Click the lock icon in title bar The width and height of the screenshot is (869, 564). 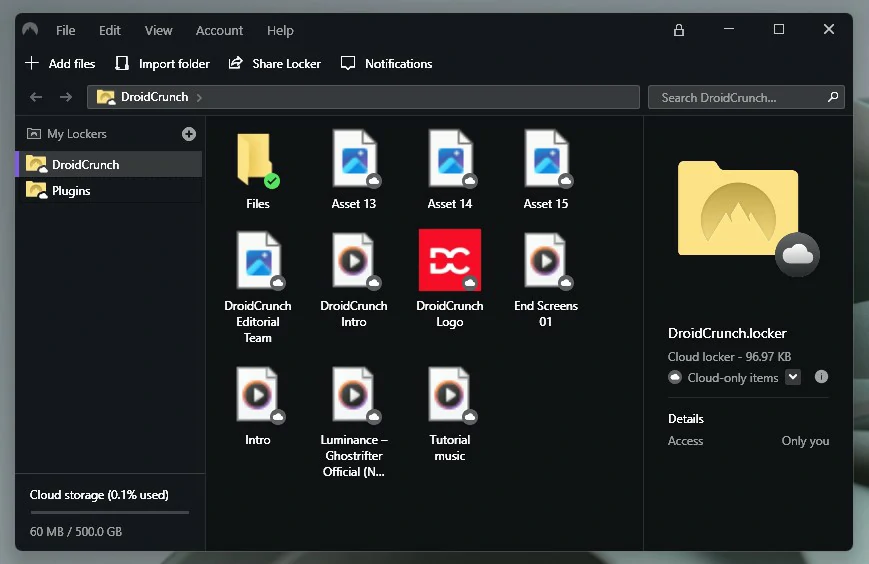click(678, 30)
